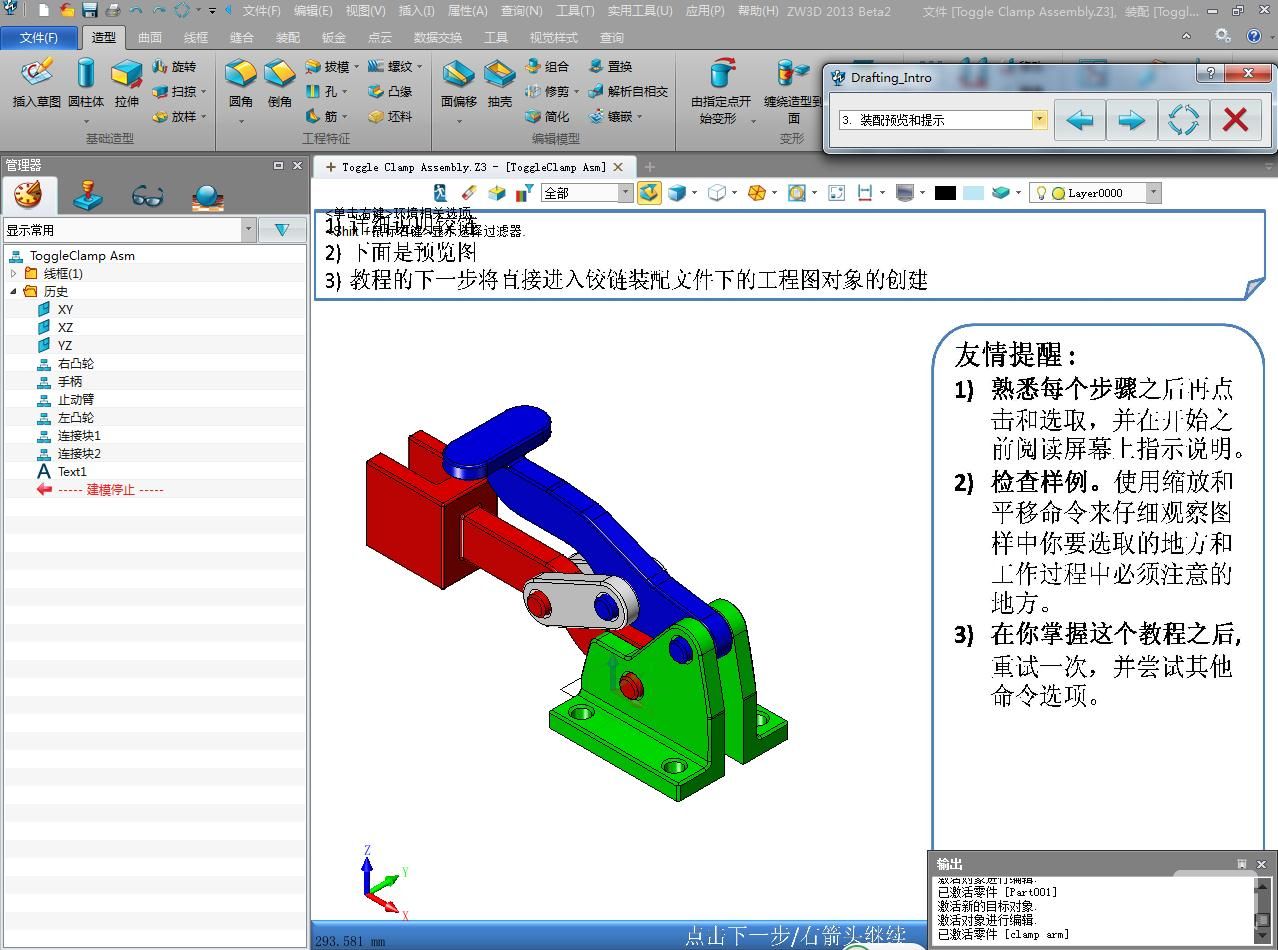The height and width of the screenshot is (950, 1278).
Task: Click the Revolve (旋转) tool
Action: click(175, 67)
